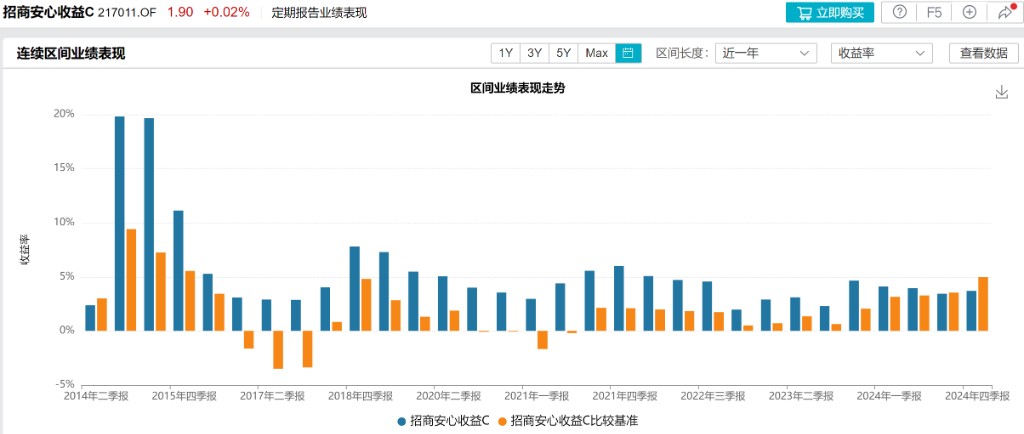Toggle 招商安心收益C legend series
Screen dimensions: 1024x434
[x=443, y=421]
